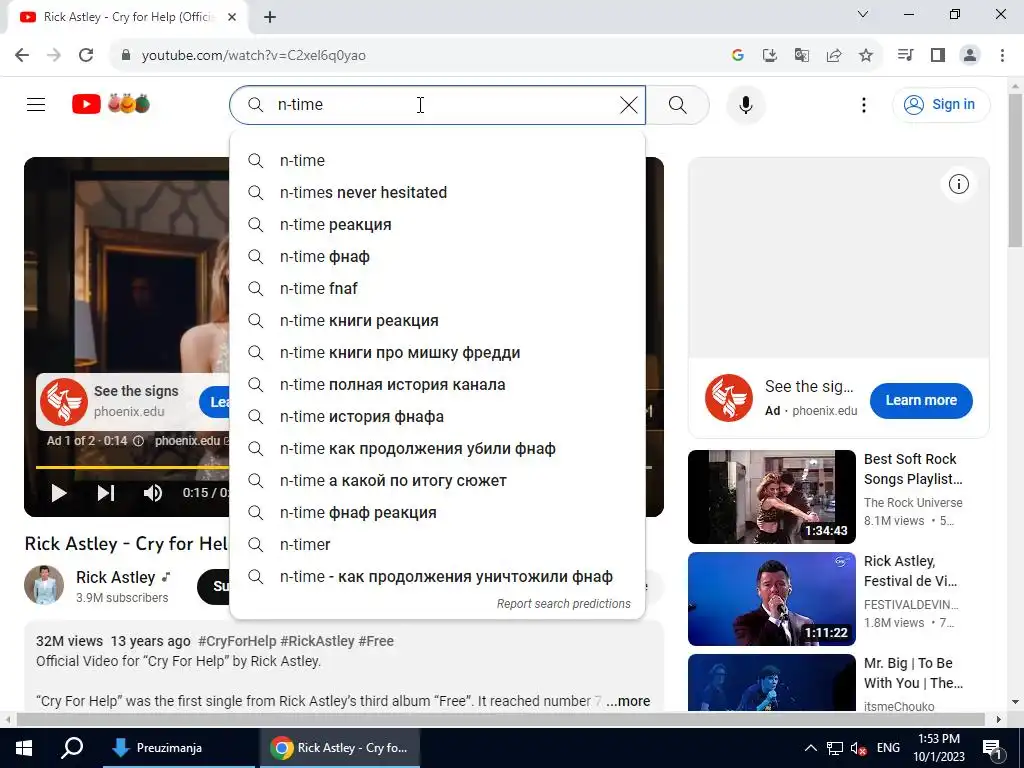Sign in to YouTube
This screenshot has height=768, width=1024.
941,104
